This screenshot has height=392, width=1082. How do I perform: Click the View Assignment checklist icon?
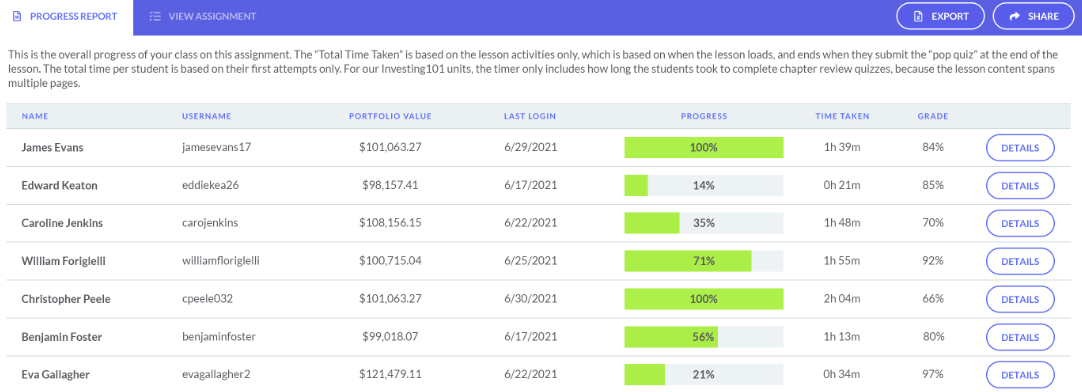click(155, 16)
